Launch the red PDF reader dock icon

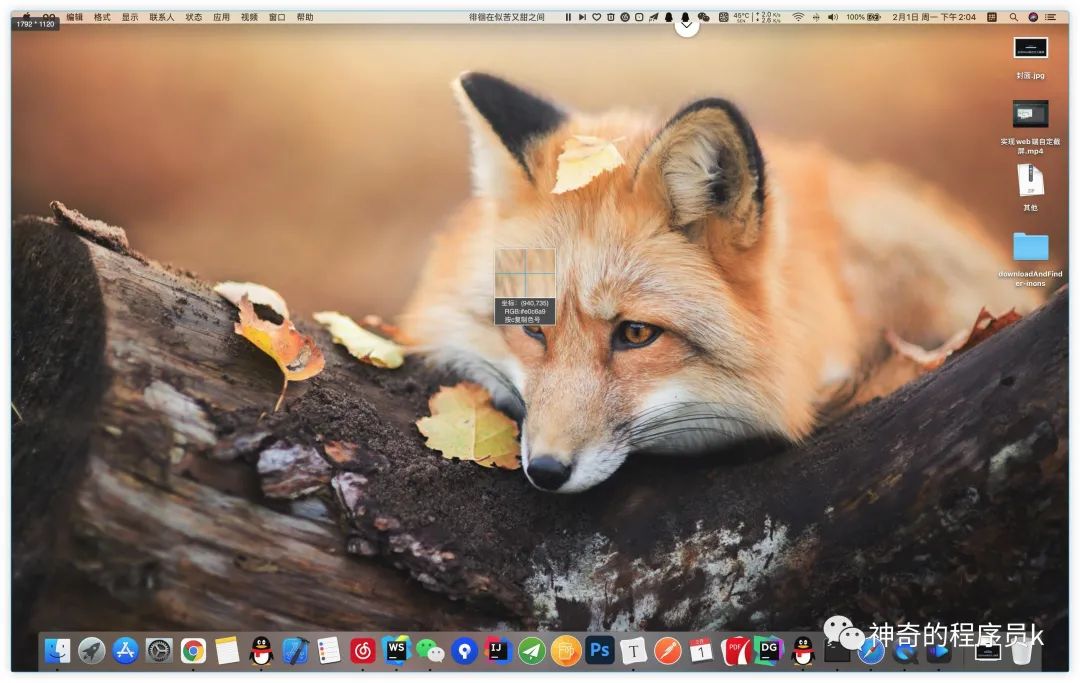click(x=736, y=651)
